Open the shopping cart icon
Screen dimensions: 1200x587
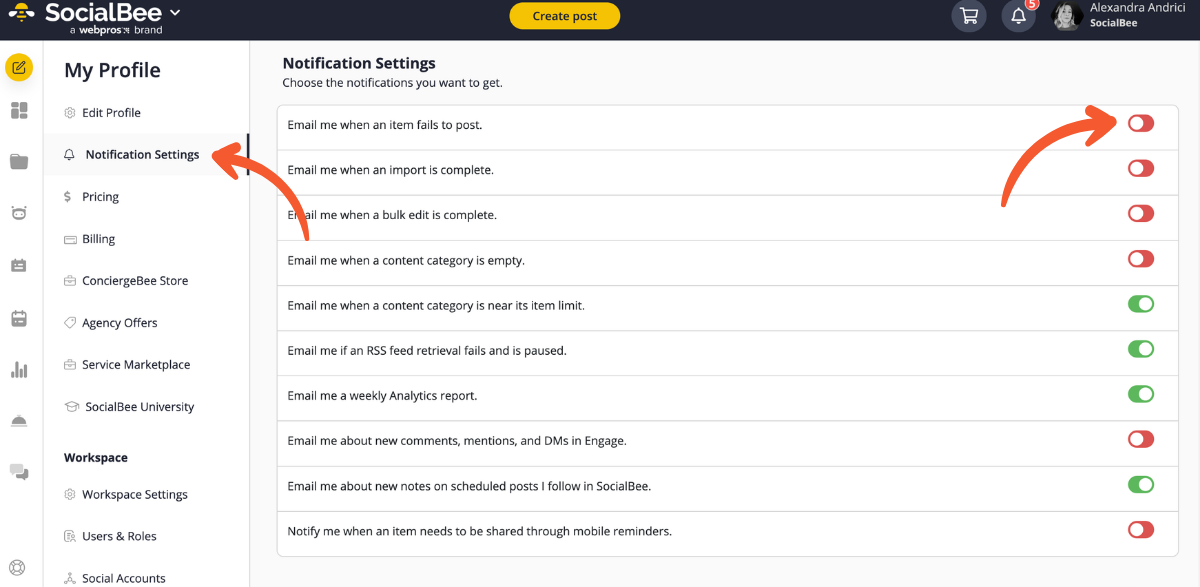(x=968, y=16)
